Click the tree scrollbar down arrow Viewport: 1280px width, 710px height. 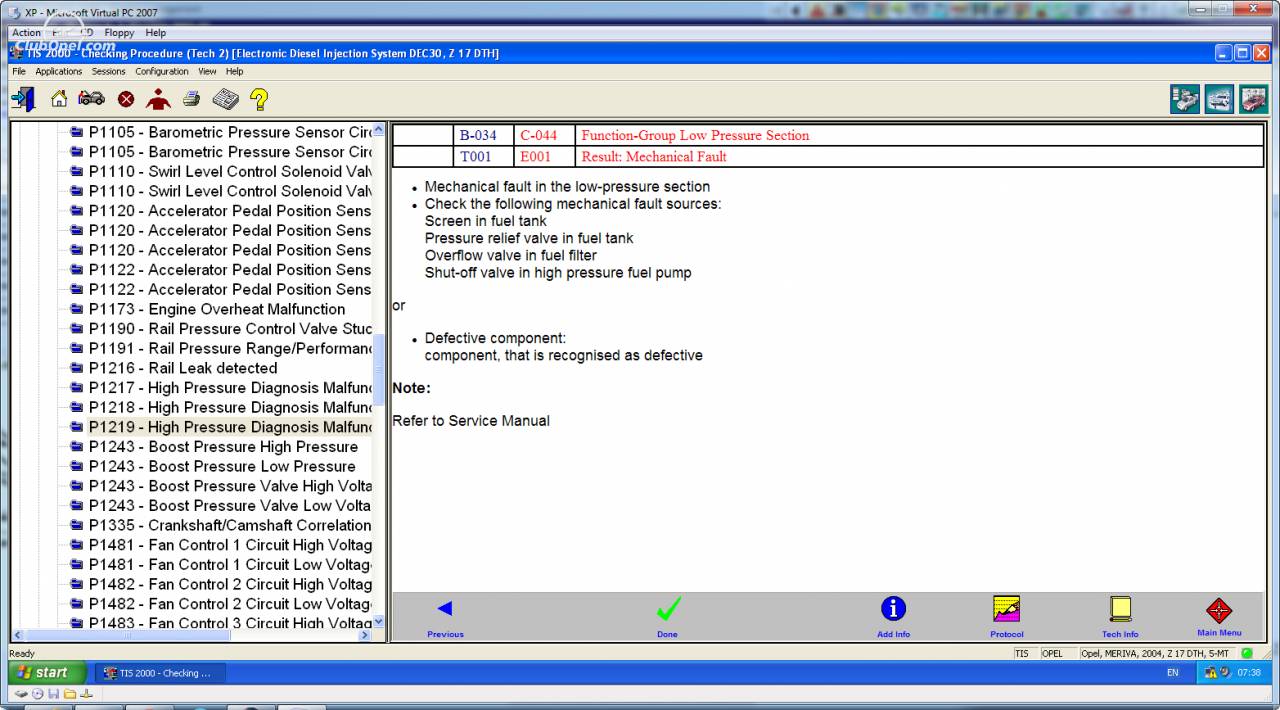[x=378, y=621]
